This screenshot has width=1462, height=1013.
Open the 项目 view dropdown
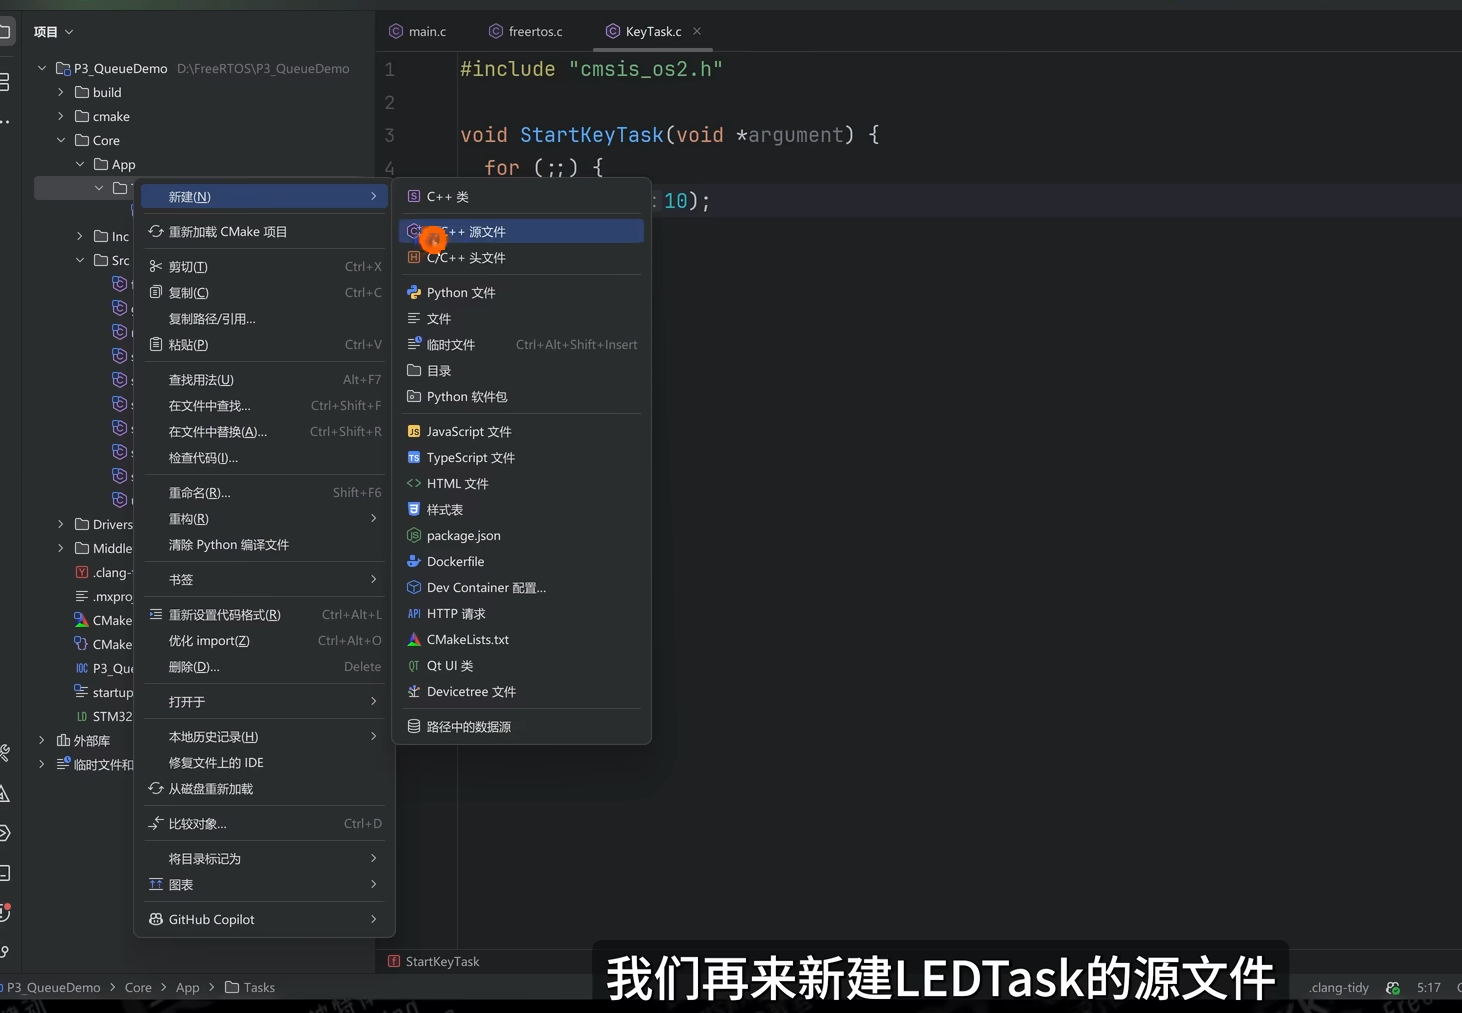54,32
